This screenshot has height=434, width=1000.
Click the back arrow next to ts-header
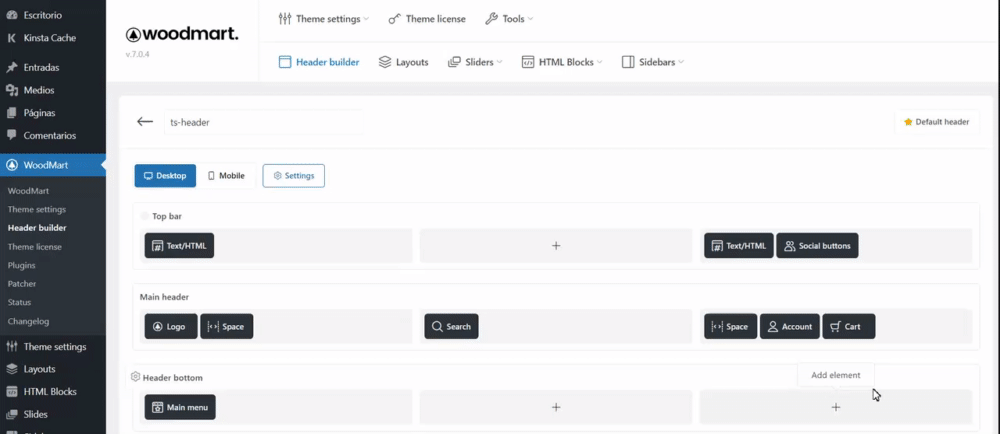click(145, 122)
